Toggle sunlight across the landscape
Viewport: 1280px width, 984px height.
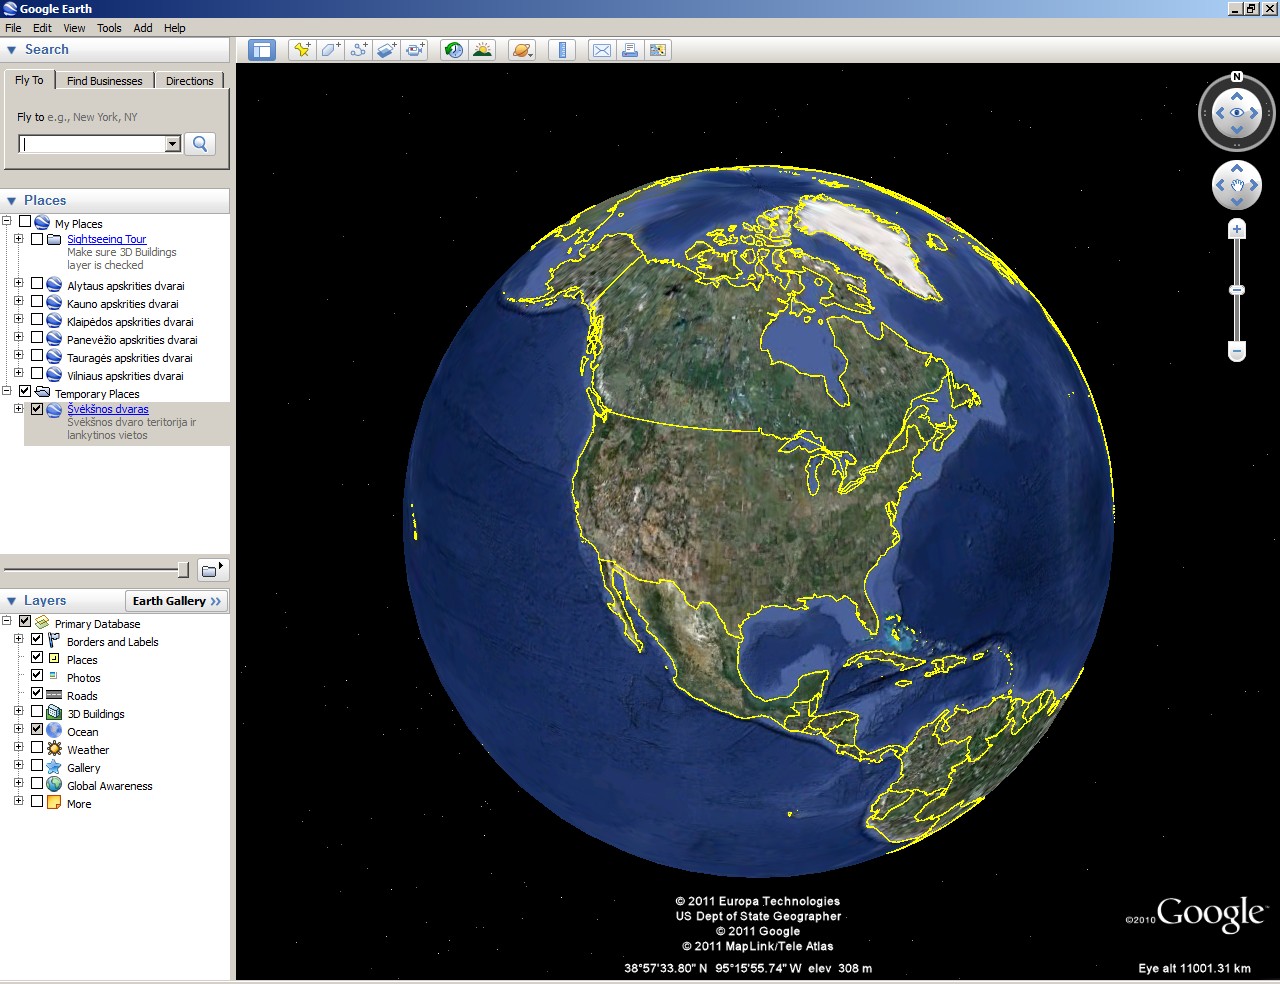482,50
